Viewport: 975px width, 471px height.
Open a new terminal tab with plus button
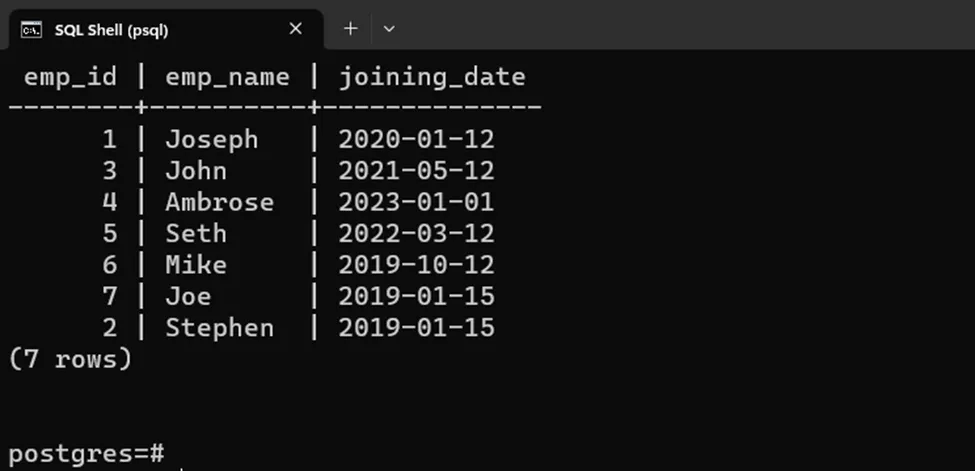point(350,29)
